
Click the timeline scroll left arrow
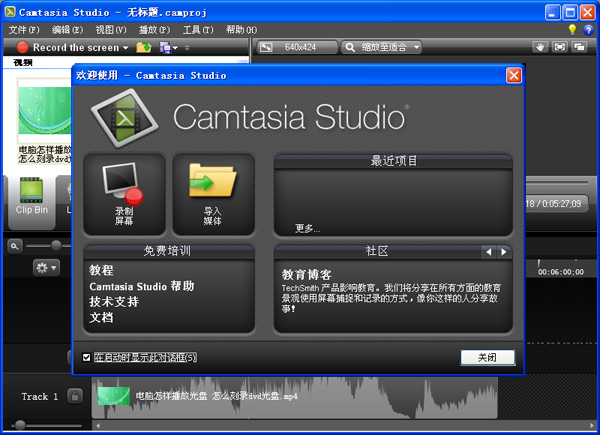(x=98, y=425)
